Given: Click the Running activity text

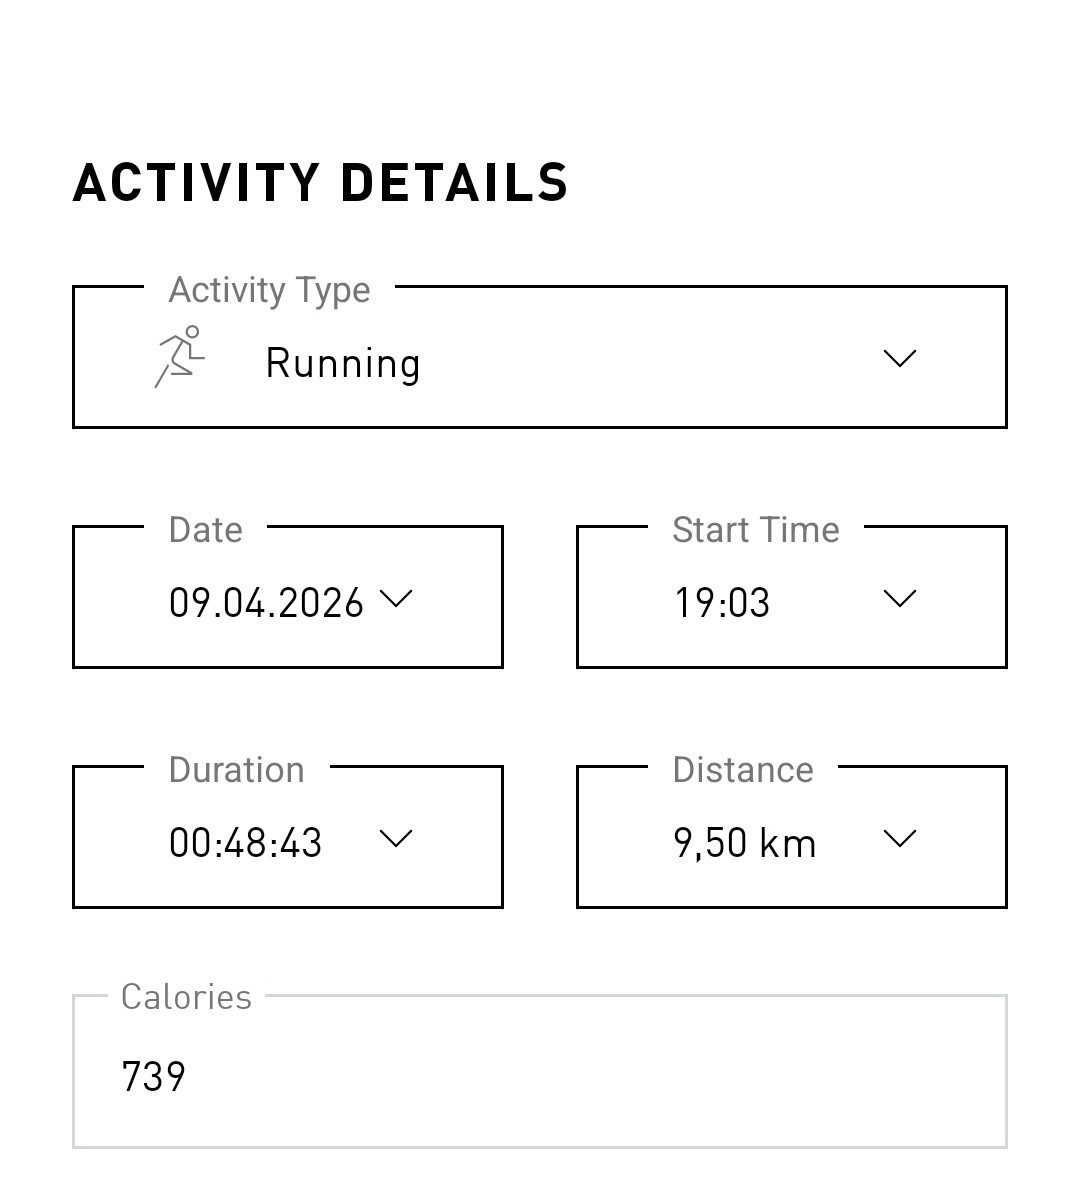Looking at the screenshot, I should pos(343,364).
